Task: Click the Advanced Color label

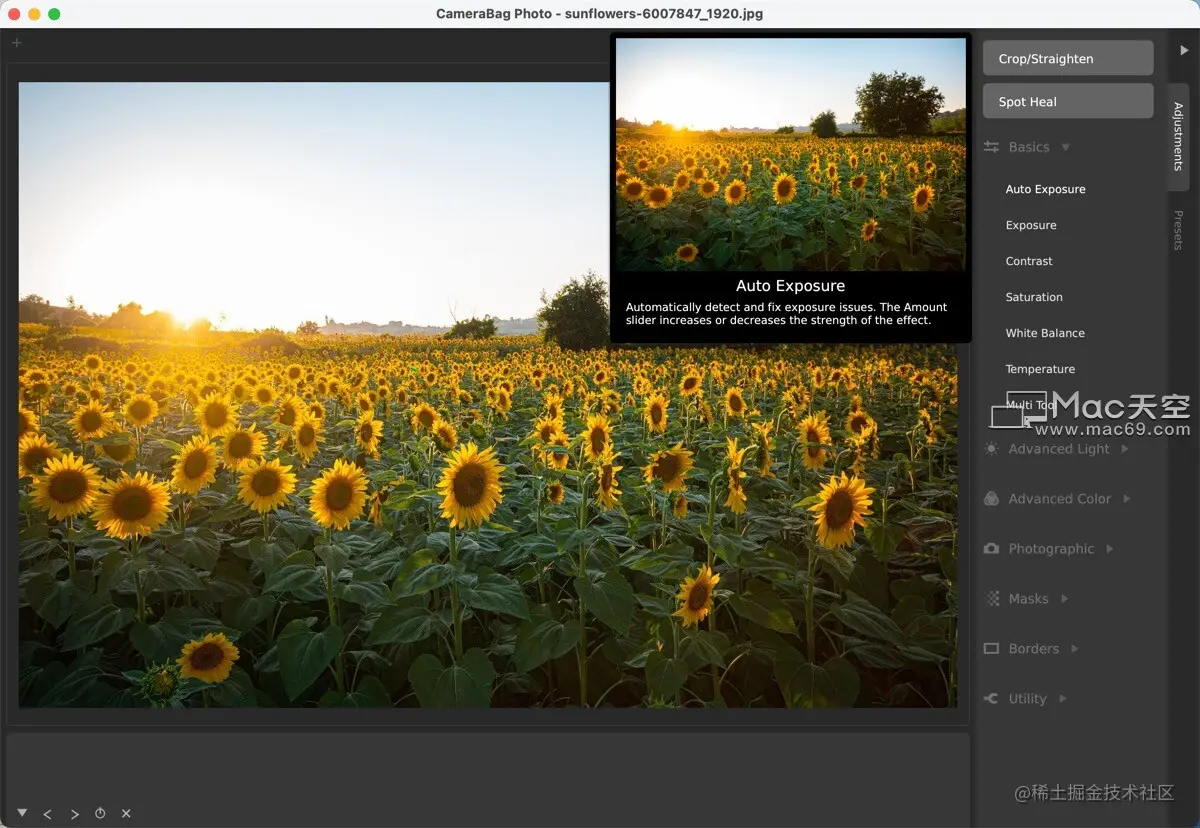Action: click(x=1060, y=499)
